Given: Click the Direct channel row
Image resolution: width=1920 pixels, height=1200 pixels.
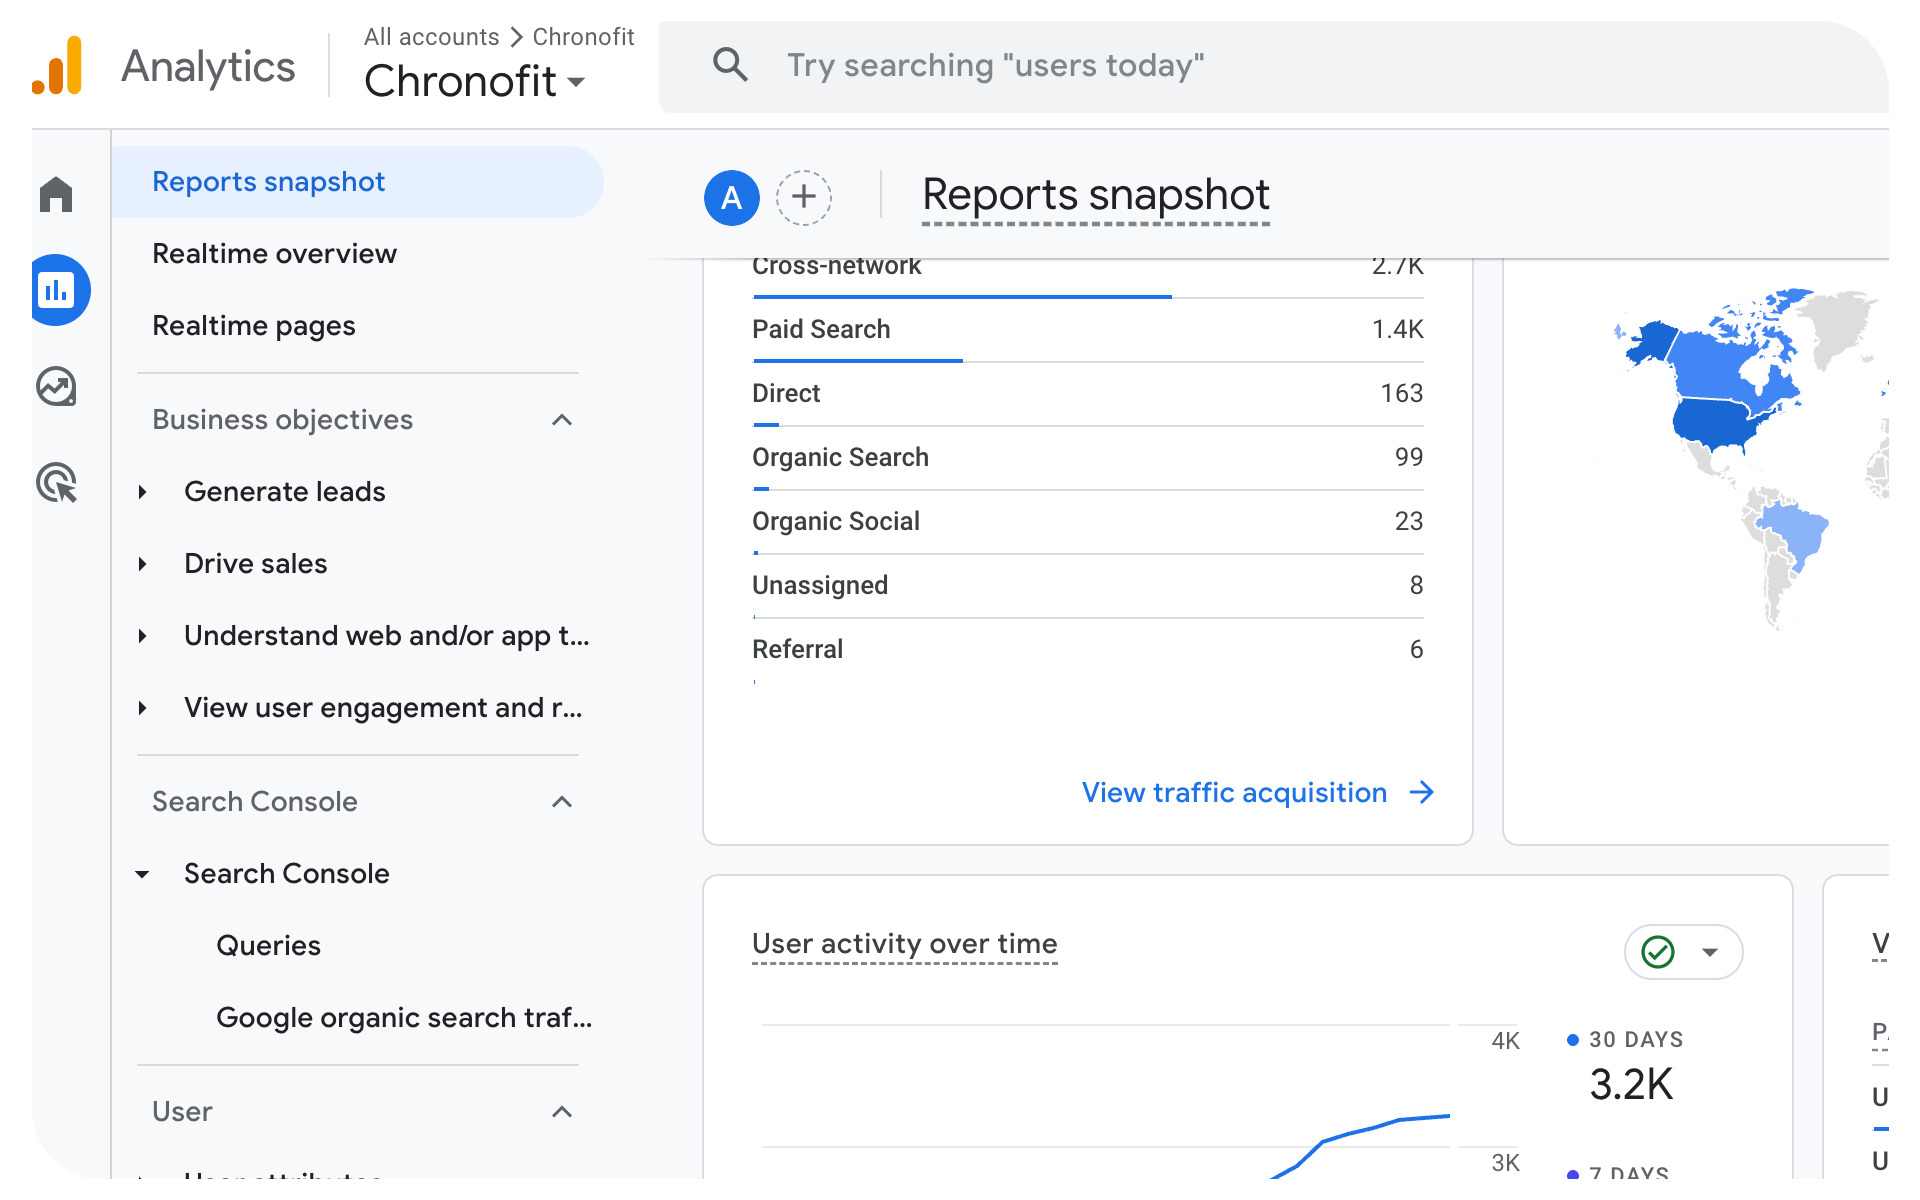Looking at the screenshot, I should (1088, 394).
